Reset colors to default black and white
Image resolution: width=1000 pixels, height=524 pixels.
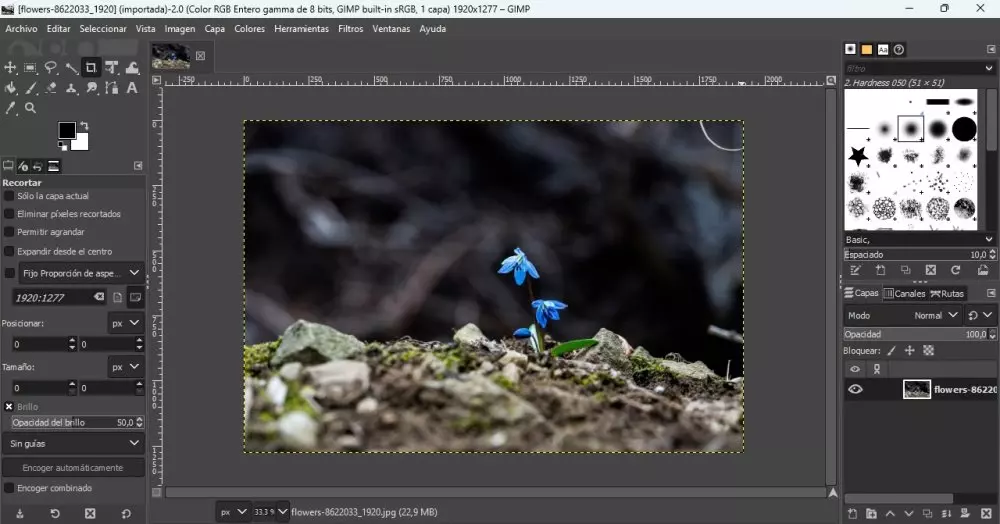[x=62, y=146]
